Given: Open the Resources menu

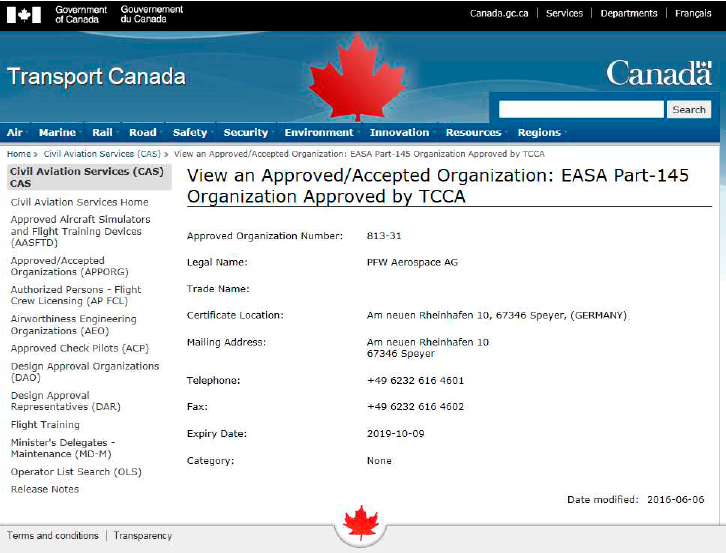Looking at the screenshot, I should pyautogui.click(x=473, y=132).
